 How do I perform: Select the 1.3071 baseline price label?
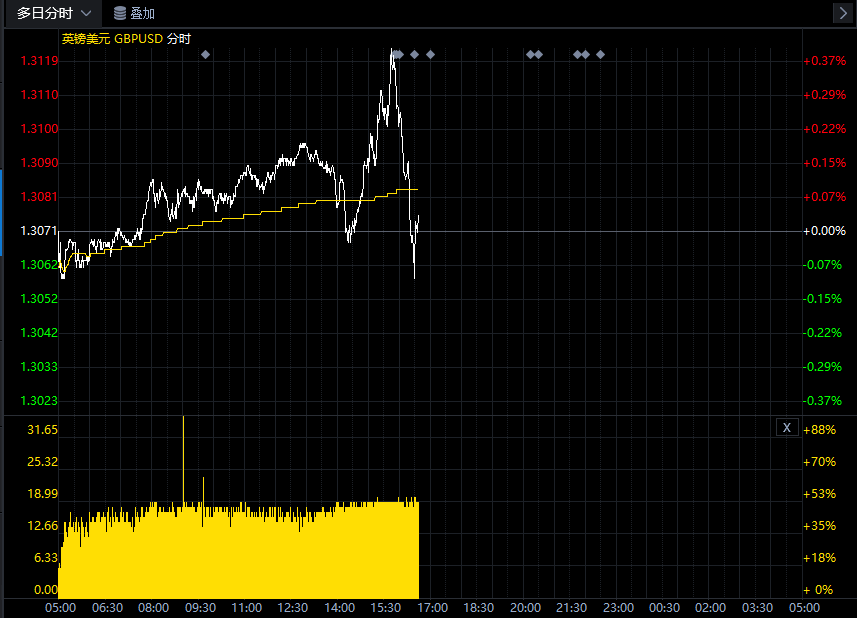point(39,231)
